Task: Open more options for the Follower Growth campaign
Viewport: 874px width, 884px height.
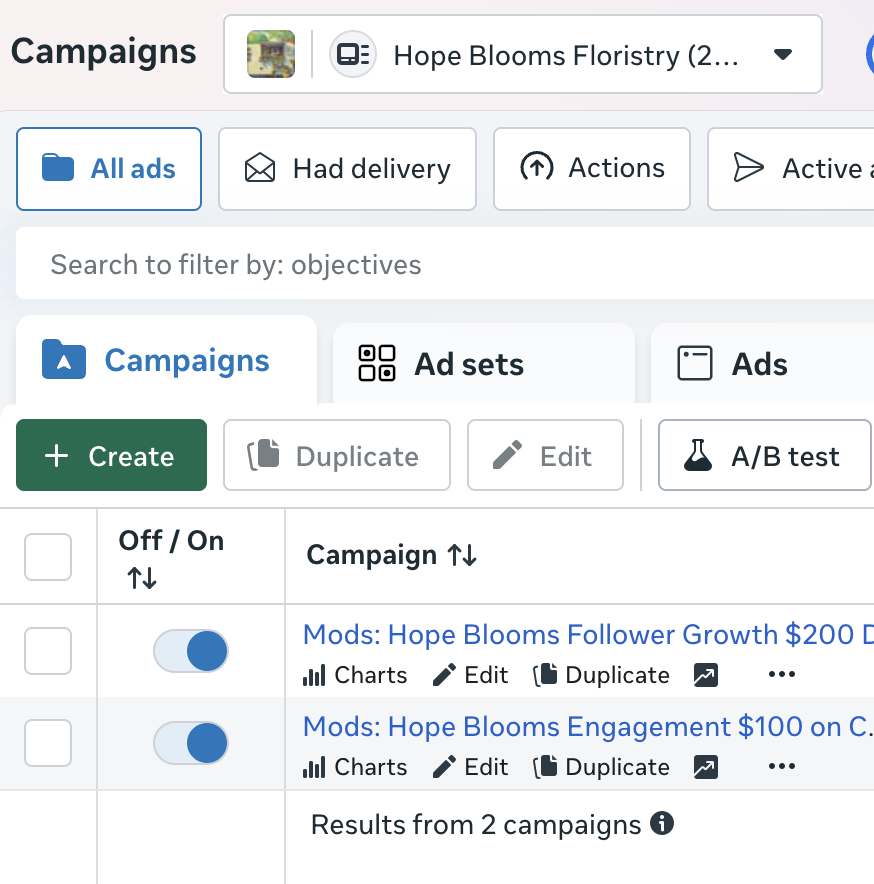Action: (782, 674)
